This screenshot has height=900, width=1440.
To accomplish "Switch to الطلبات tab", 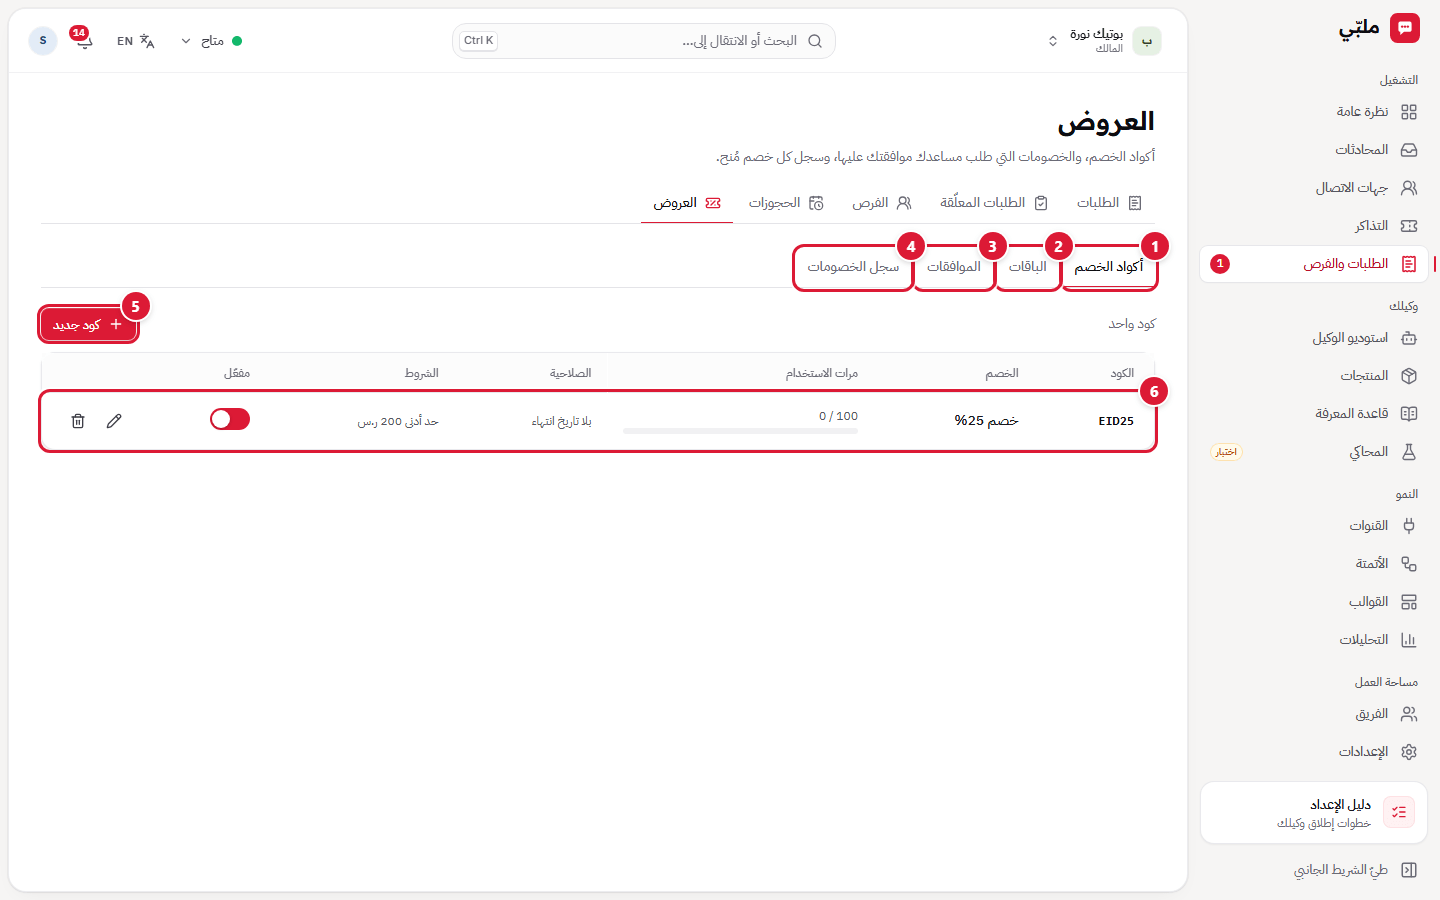I will tap(1109, 203).
